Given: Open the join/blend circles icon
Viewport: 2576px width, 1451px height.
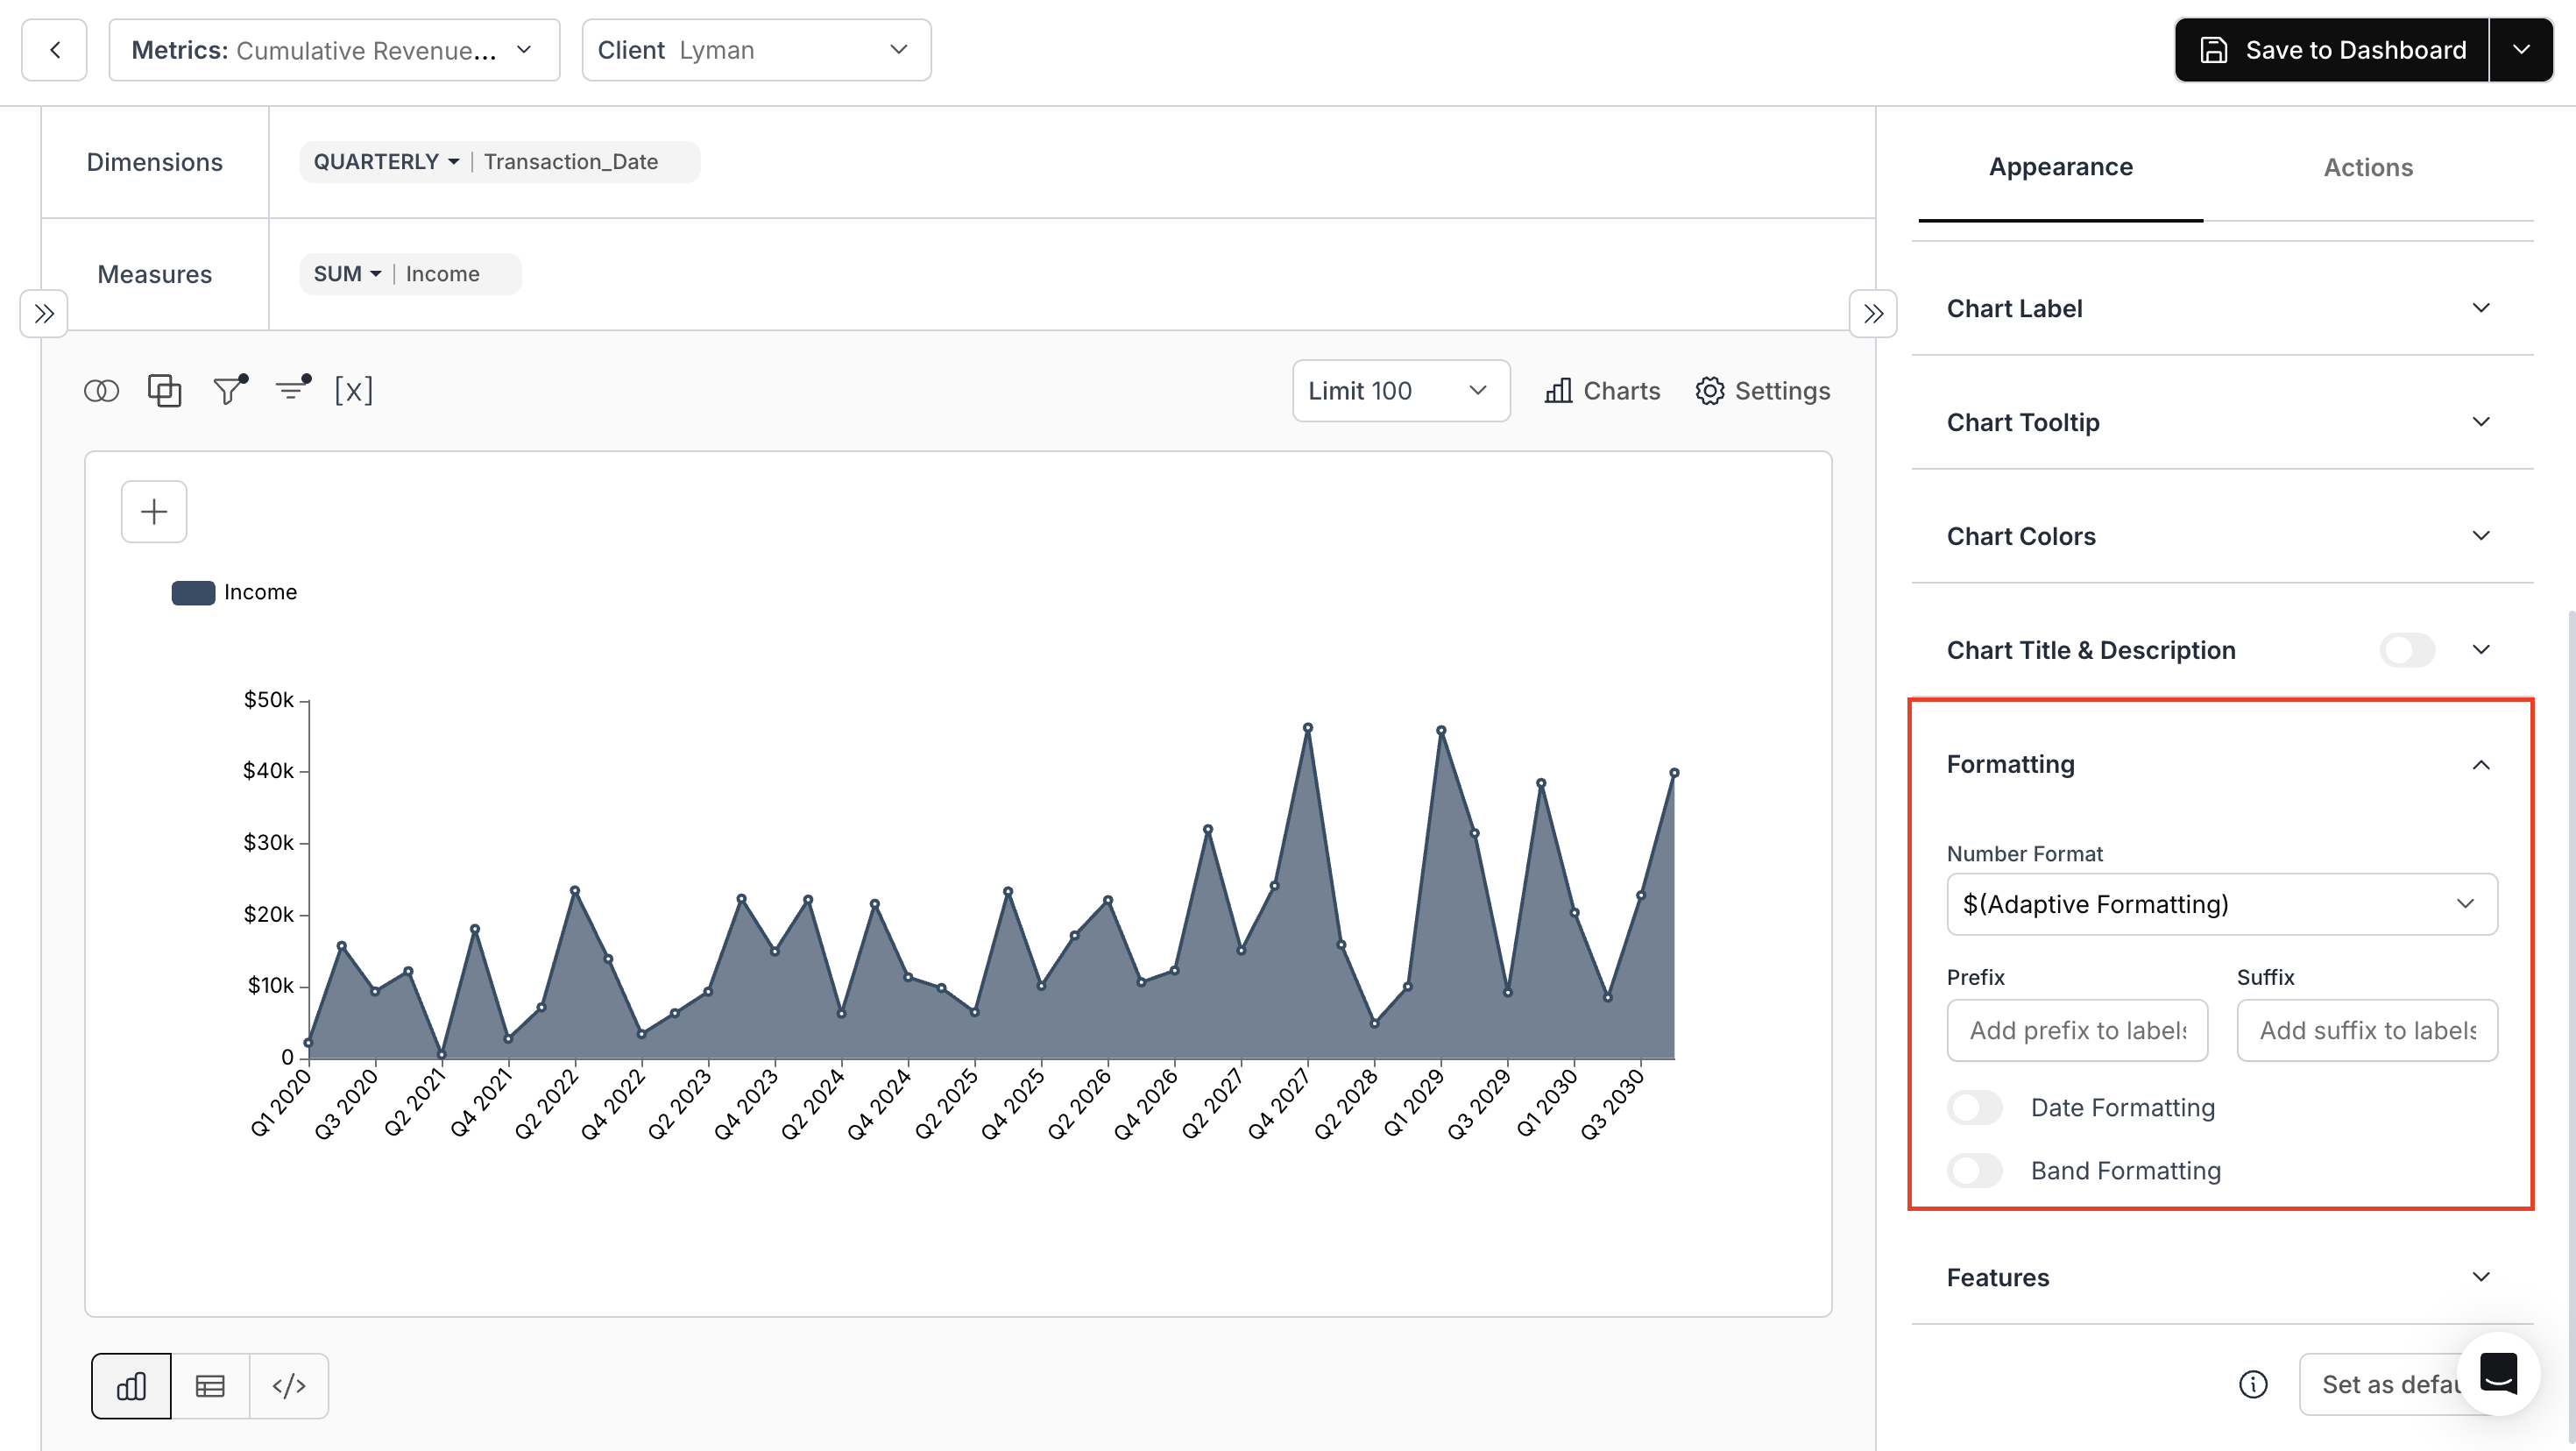Looking at the screenshot, I should coord(101,391).
